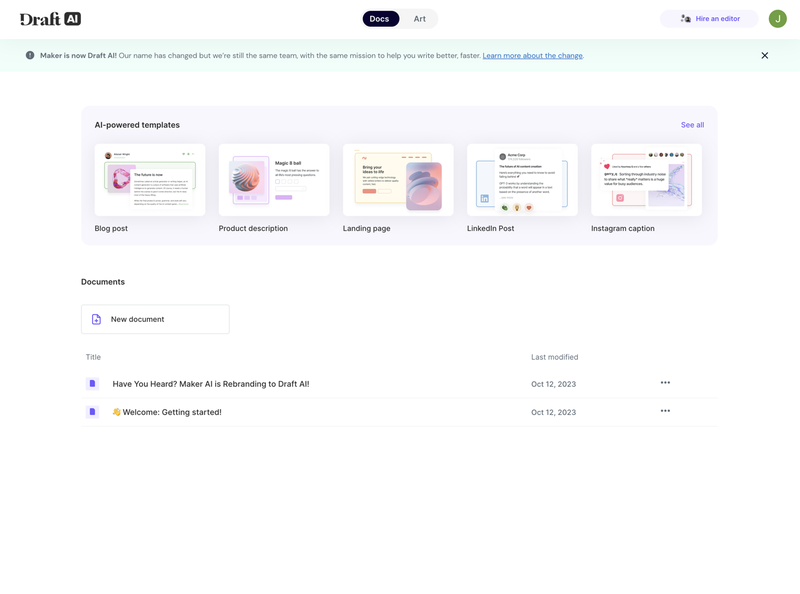Click the 'Hire an editor' button
The width and height of the screenshot is (800, 594).
[x=710, y=18]
